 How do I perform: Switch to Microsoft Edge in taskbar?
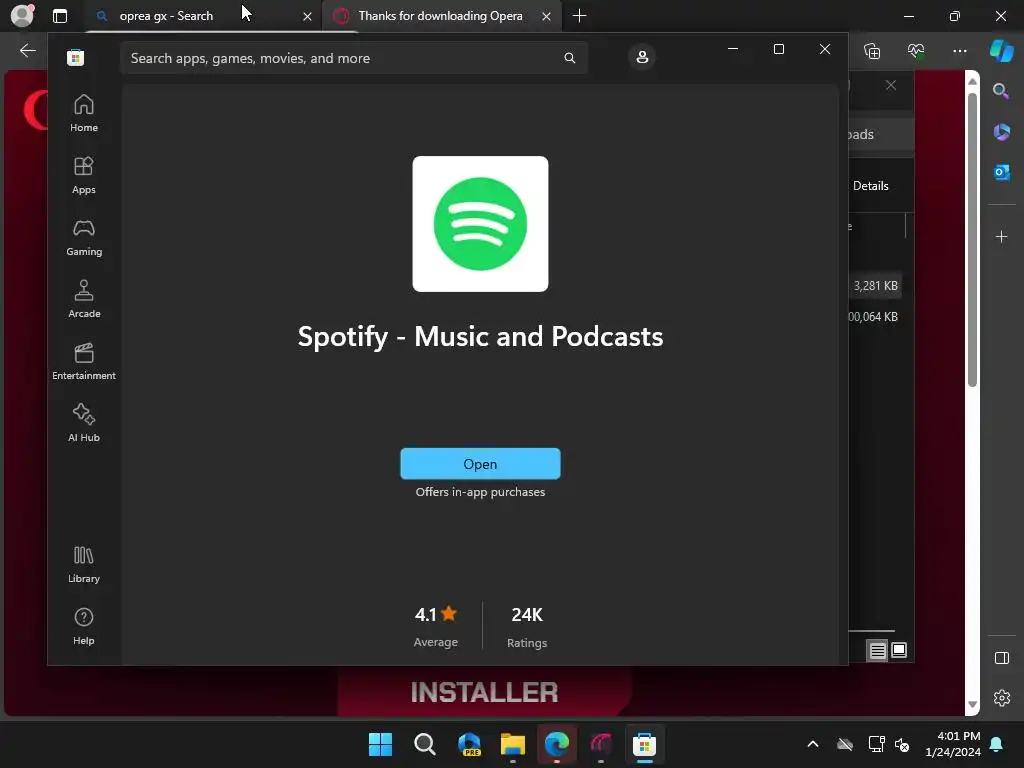[x=557, y=744]
